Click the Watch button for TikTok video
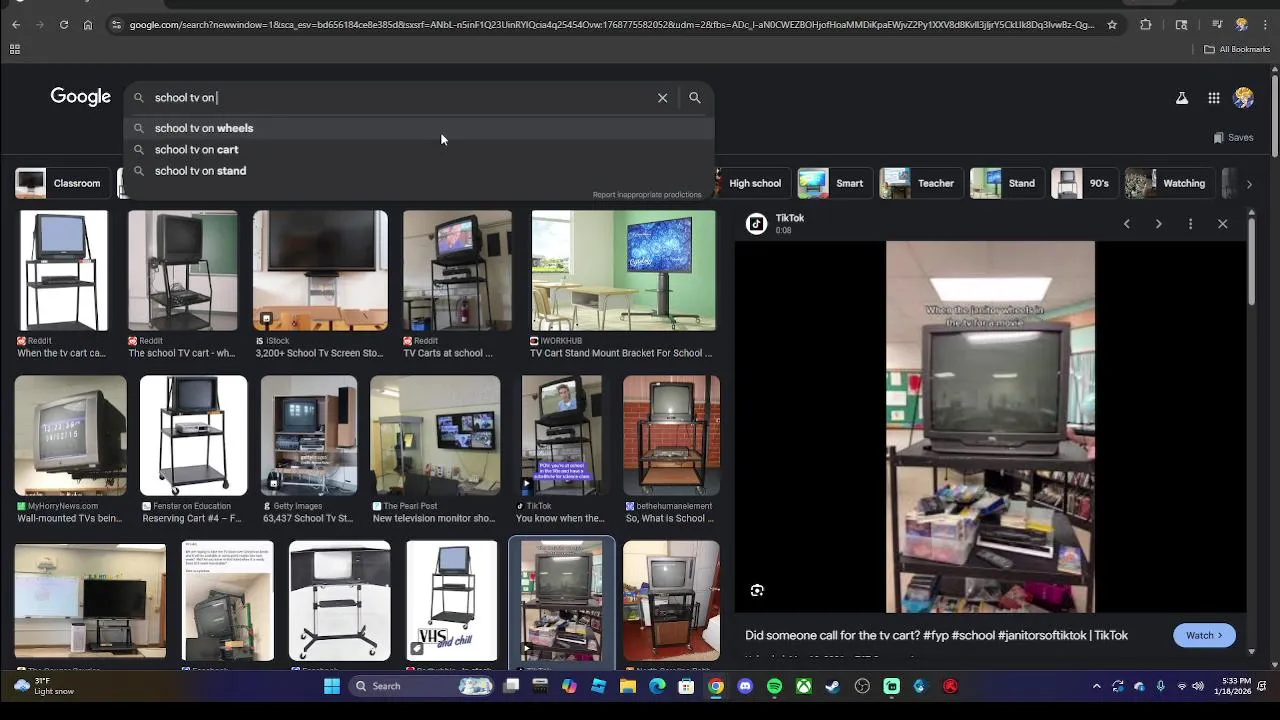Image resolution: width=1280 pixels, height=720 pixels. [x=1204, y=636]
